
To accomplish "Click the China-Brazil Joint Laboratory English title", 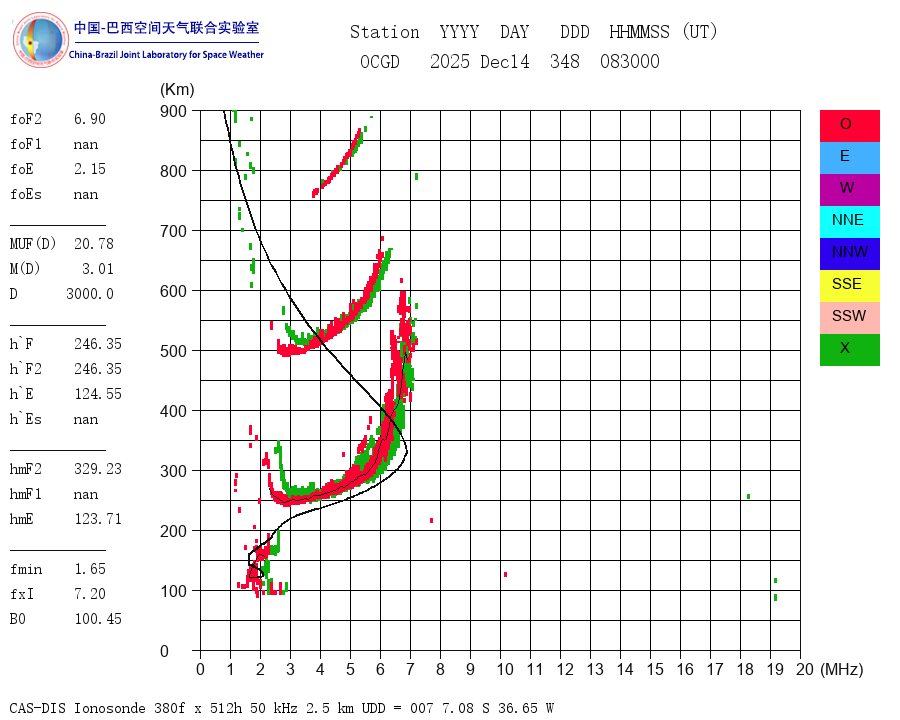I will [x=166, y=55].
